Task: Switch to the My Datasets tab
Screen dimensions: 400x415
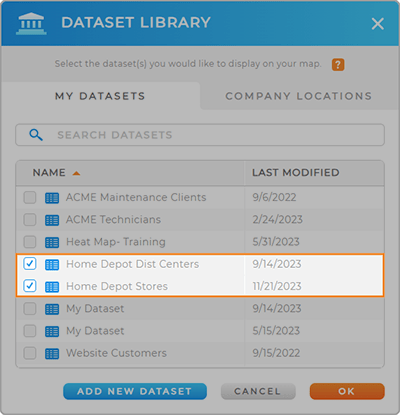Action: click(x=100, y=96)
